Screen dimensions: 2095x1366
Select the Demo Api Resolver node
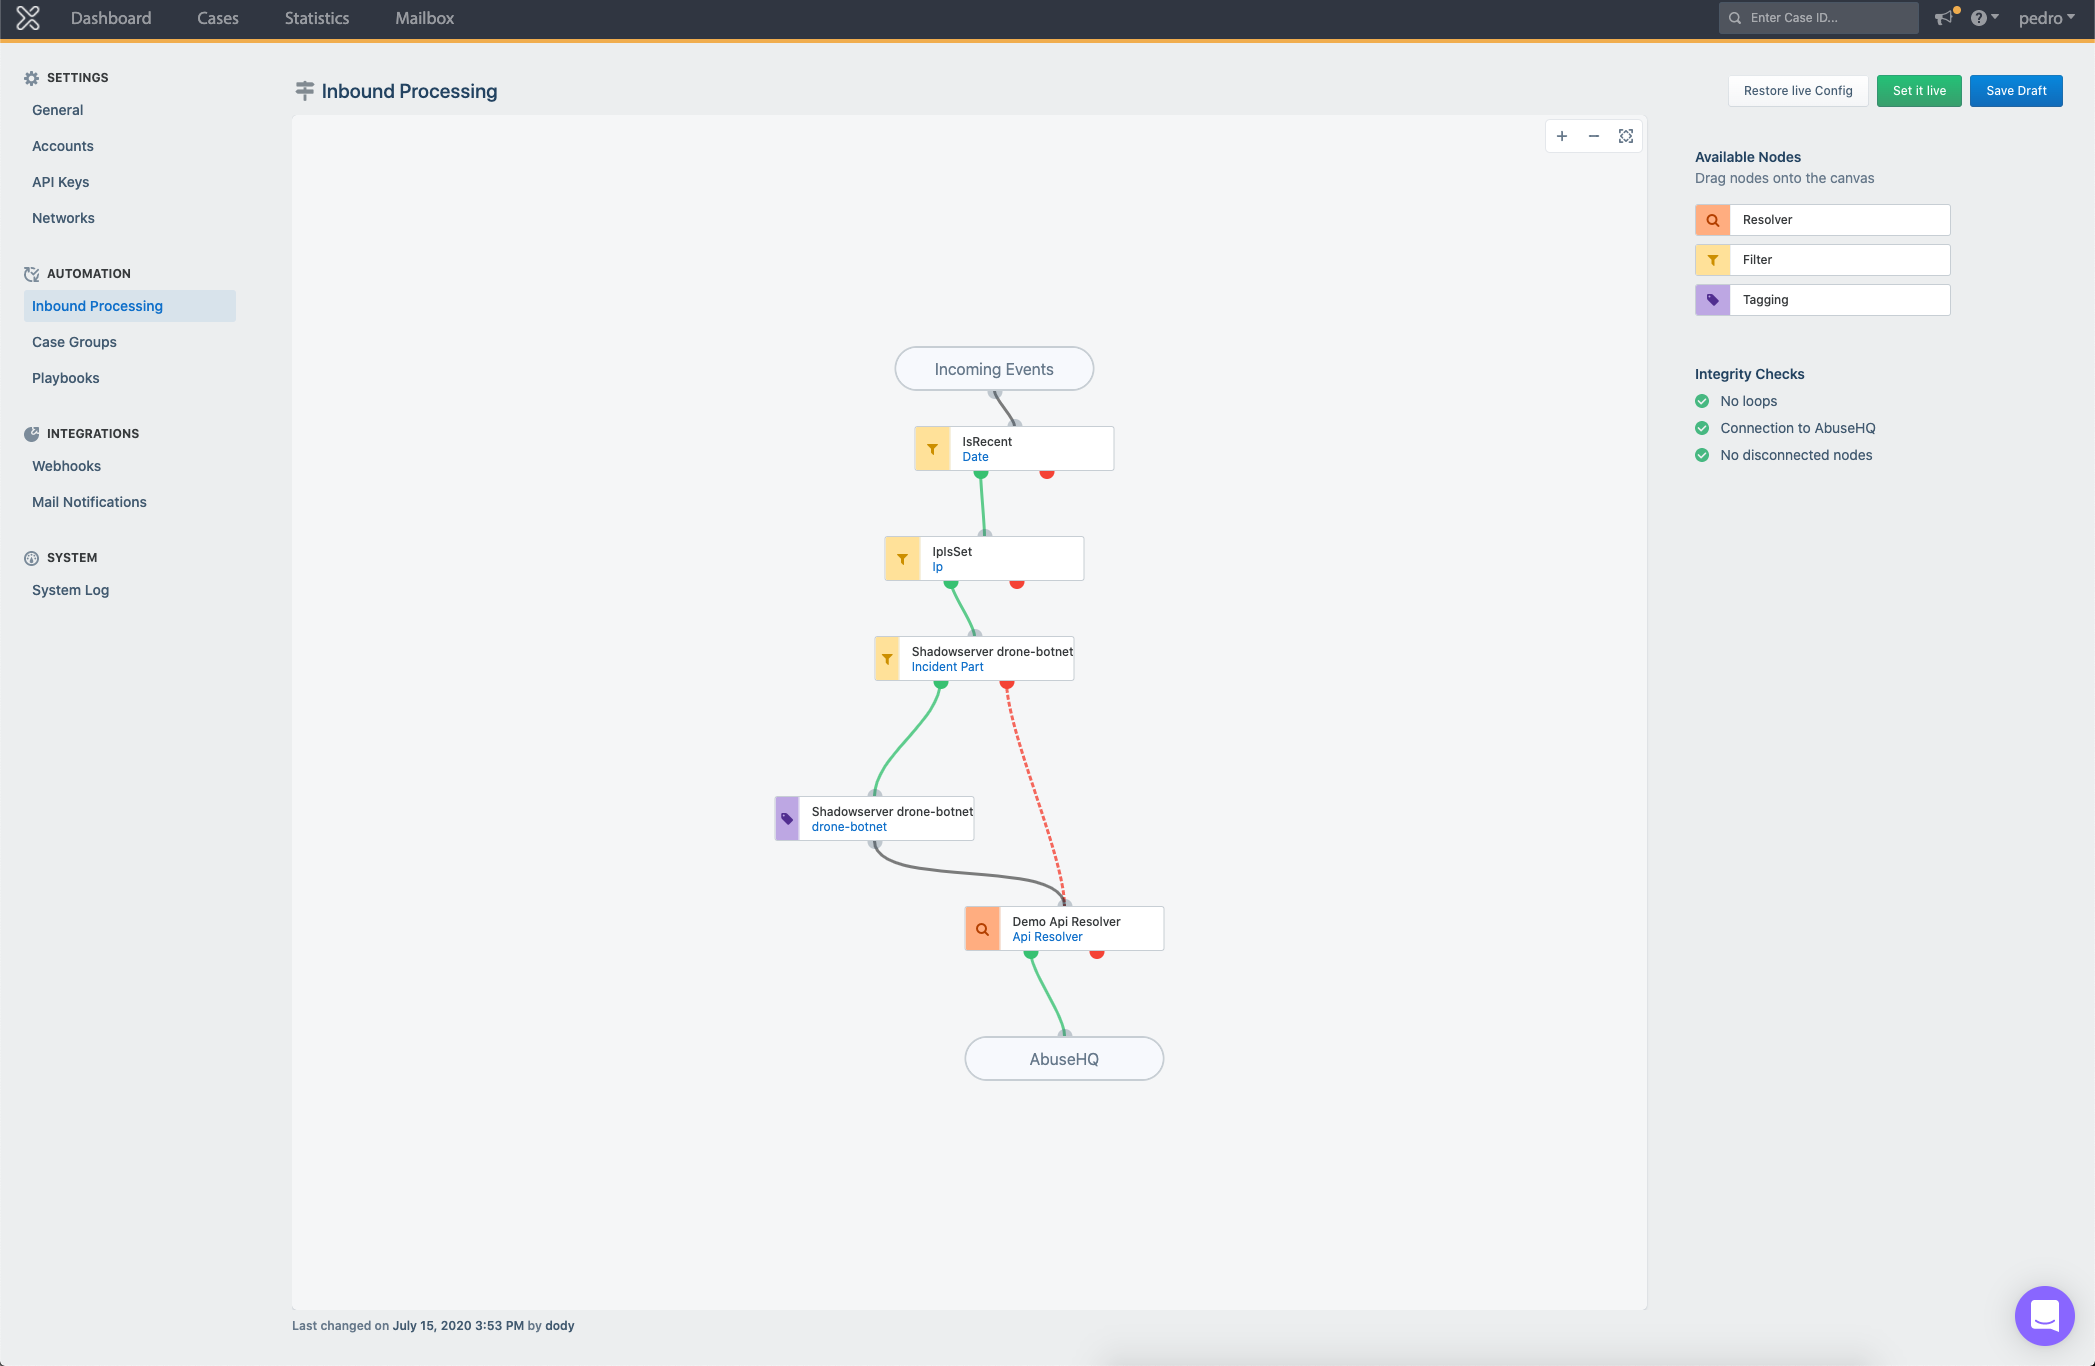pyautogui.click(x=1065, y=929)
